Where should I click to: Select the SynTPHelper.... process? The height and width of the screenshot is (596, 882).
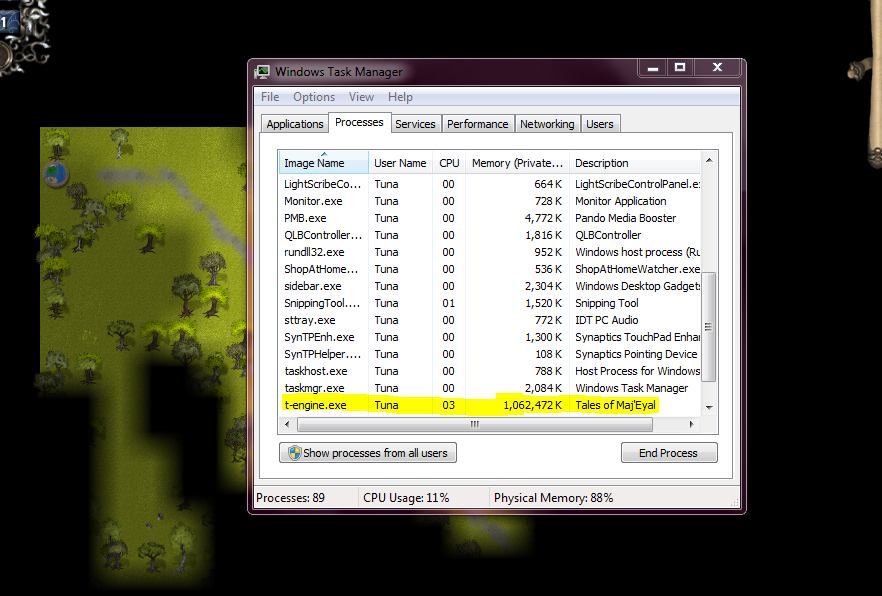[490, 354]
